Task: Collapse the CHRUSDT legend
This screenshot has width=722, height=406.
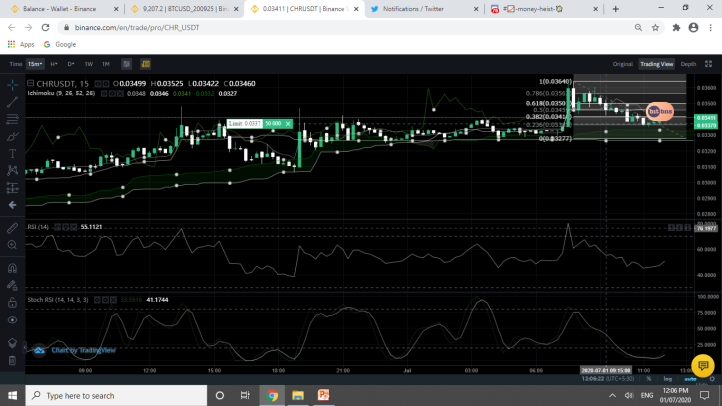Action: click(30, 83)
